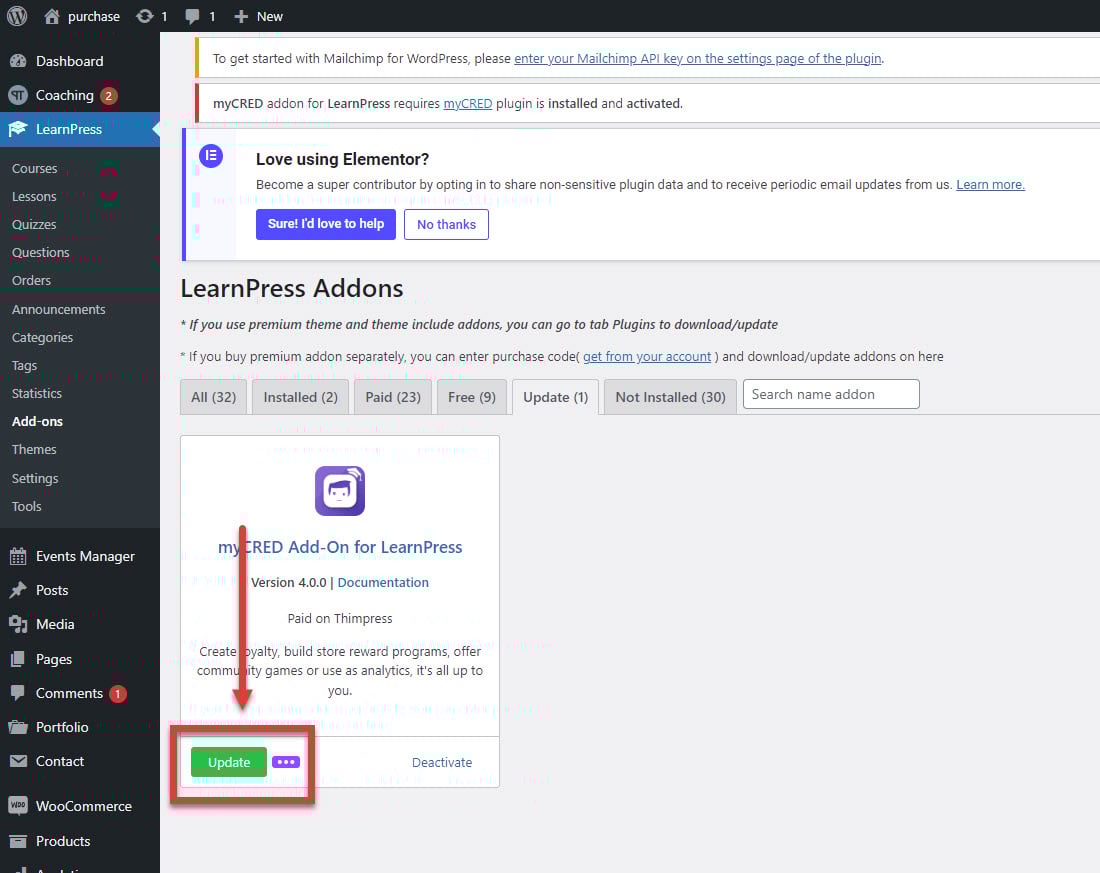Open Categories submenu item
This screenshot has height=873, width=1100.
coord(42,338)
